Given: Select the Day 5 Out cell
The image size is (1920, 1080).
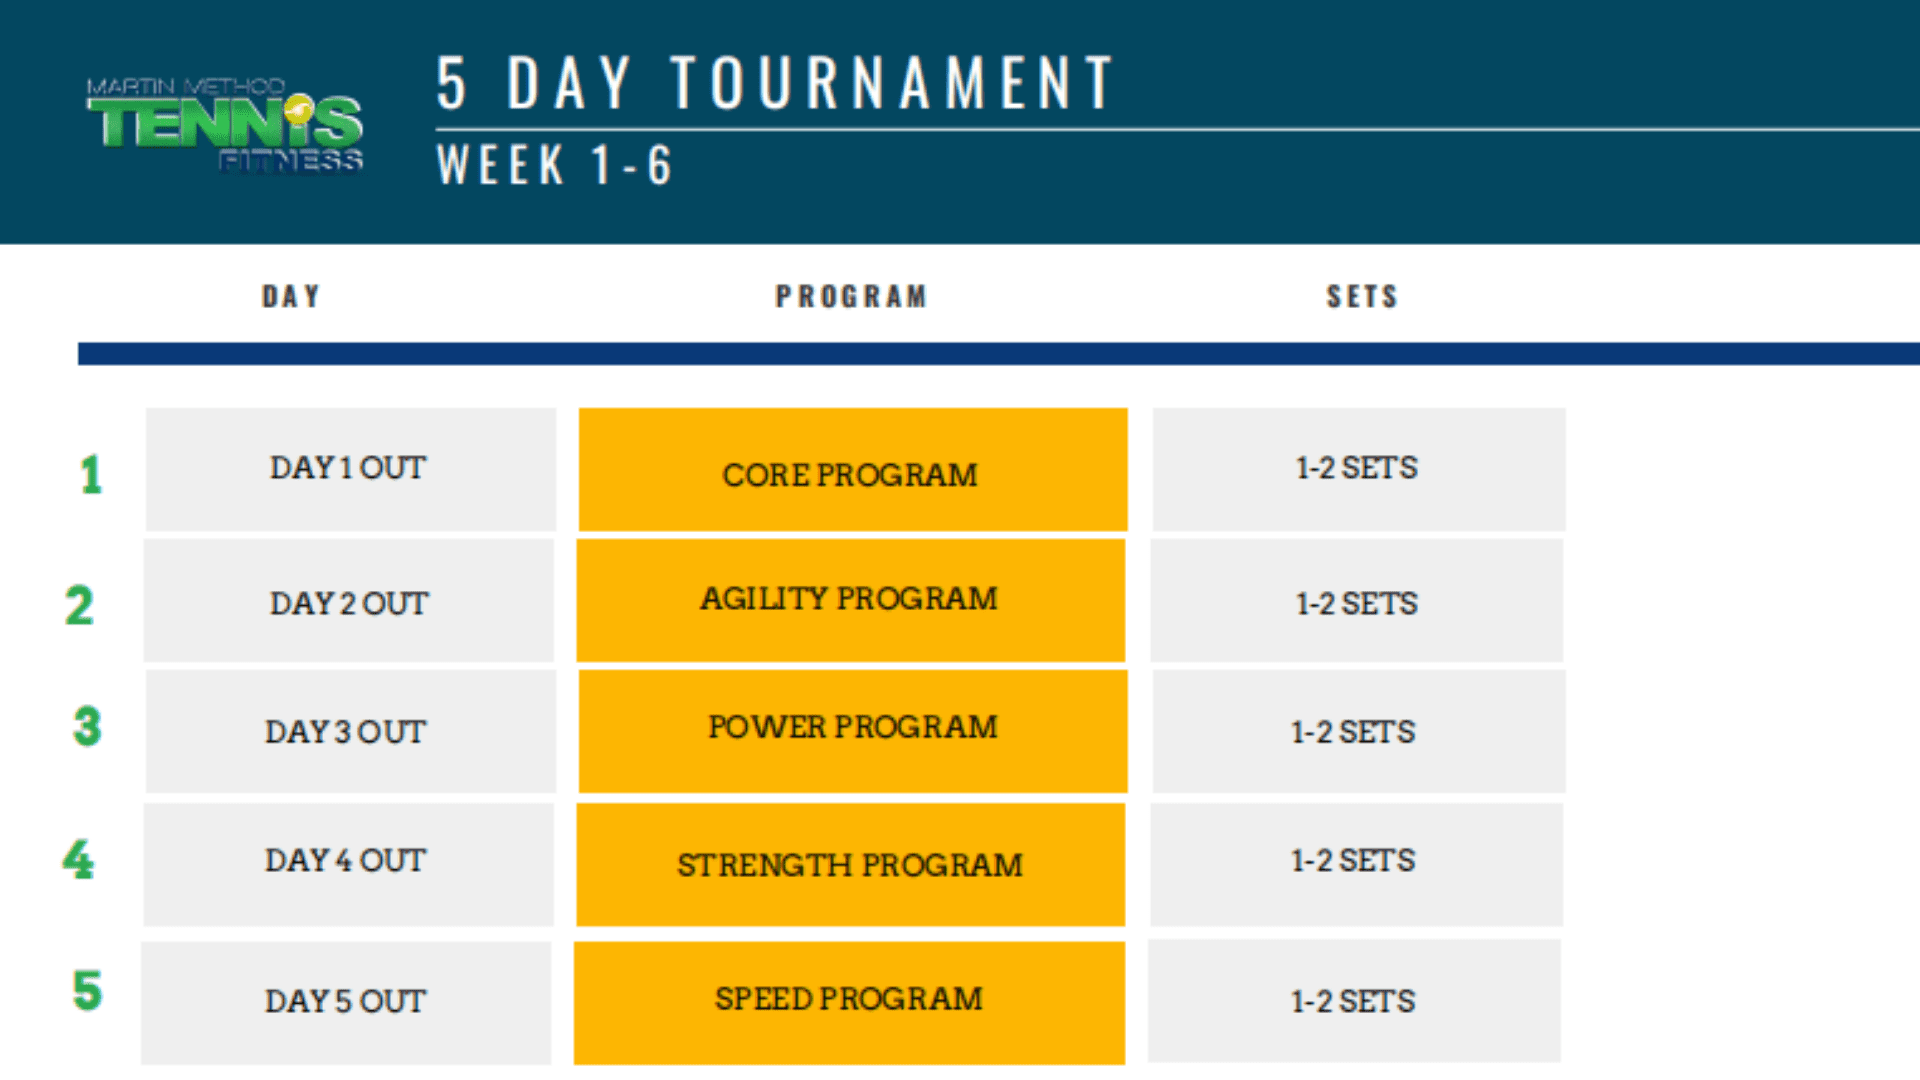Looking at the screenshot, I should pos(346,1002).
